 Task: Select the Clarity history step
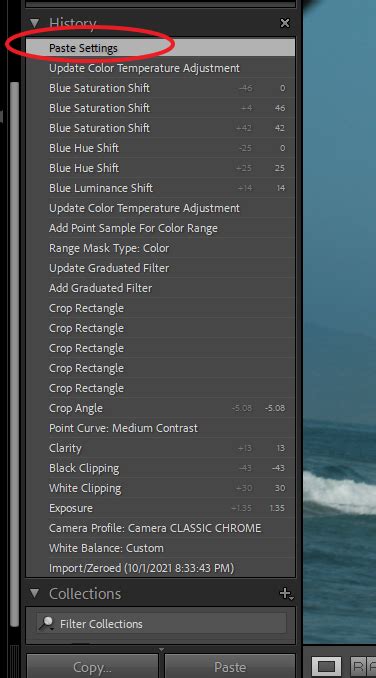click(x=161, y=448)
